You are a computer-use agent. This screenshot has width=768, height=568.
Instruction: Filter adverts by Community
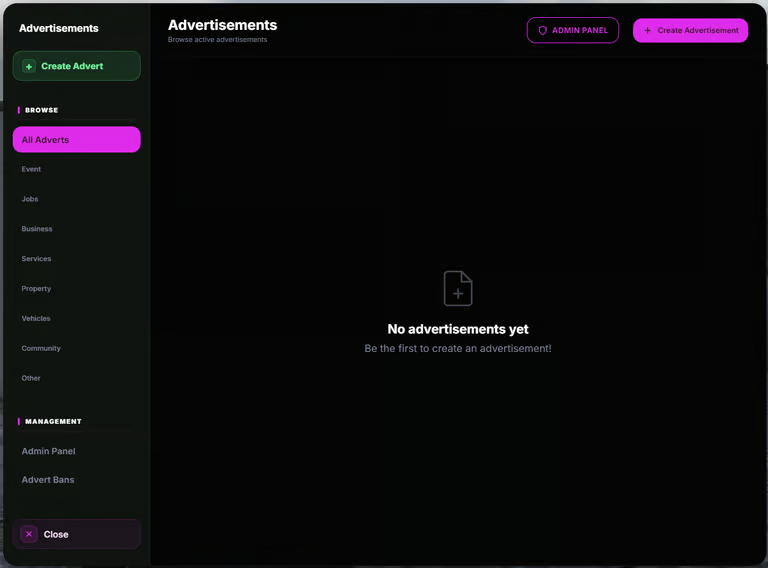pos(76,349)
